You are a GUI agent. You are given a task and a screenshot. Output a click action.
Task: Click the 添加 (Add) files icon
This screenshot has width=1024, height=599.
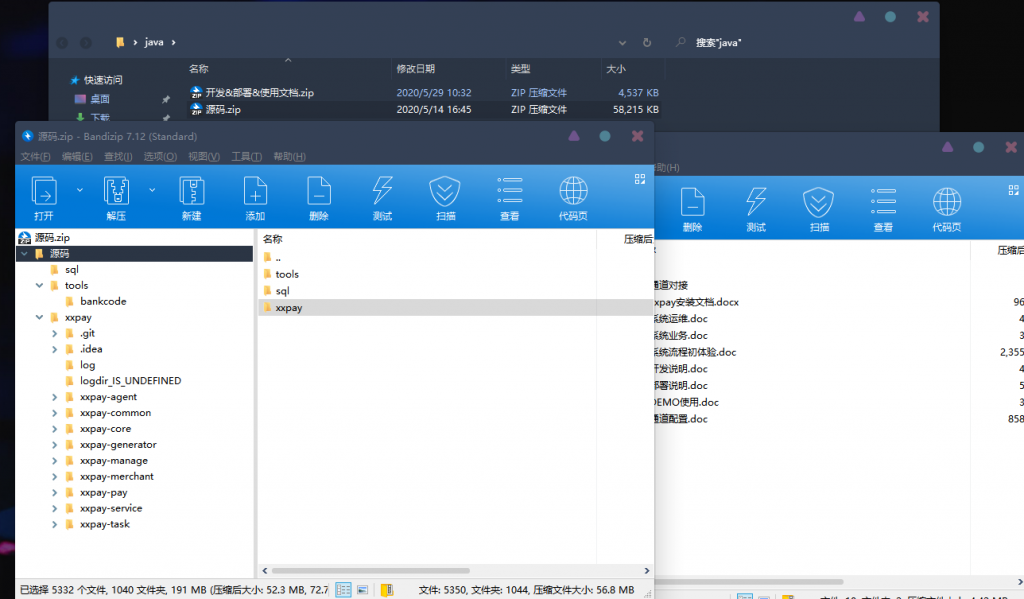(x=255, y=192)
